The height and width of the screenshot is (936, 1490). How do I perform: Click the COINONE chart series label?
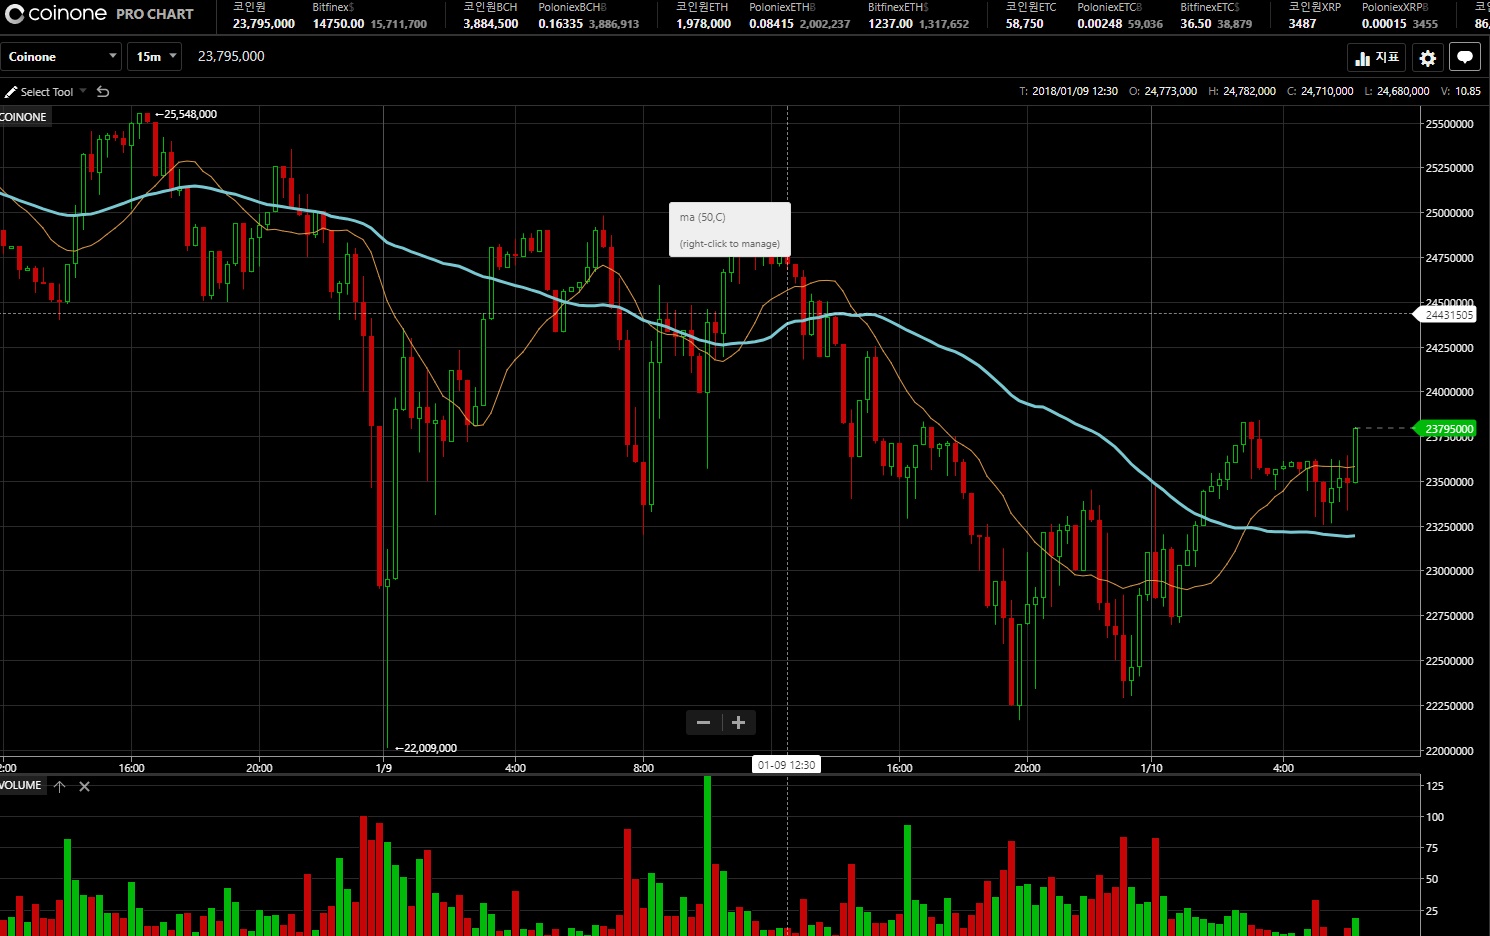24,117
